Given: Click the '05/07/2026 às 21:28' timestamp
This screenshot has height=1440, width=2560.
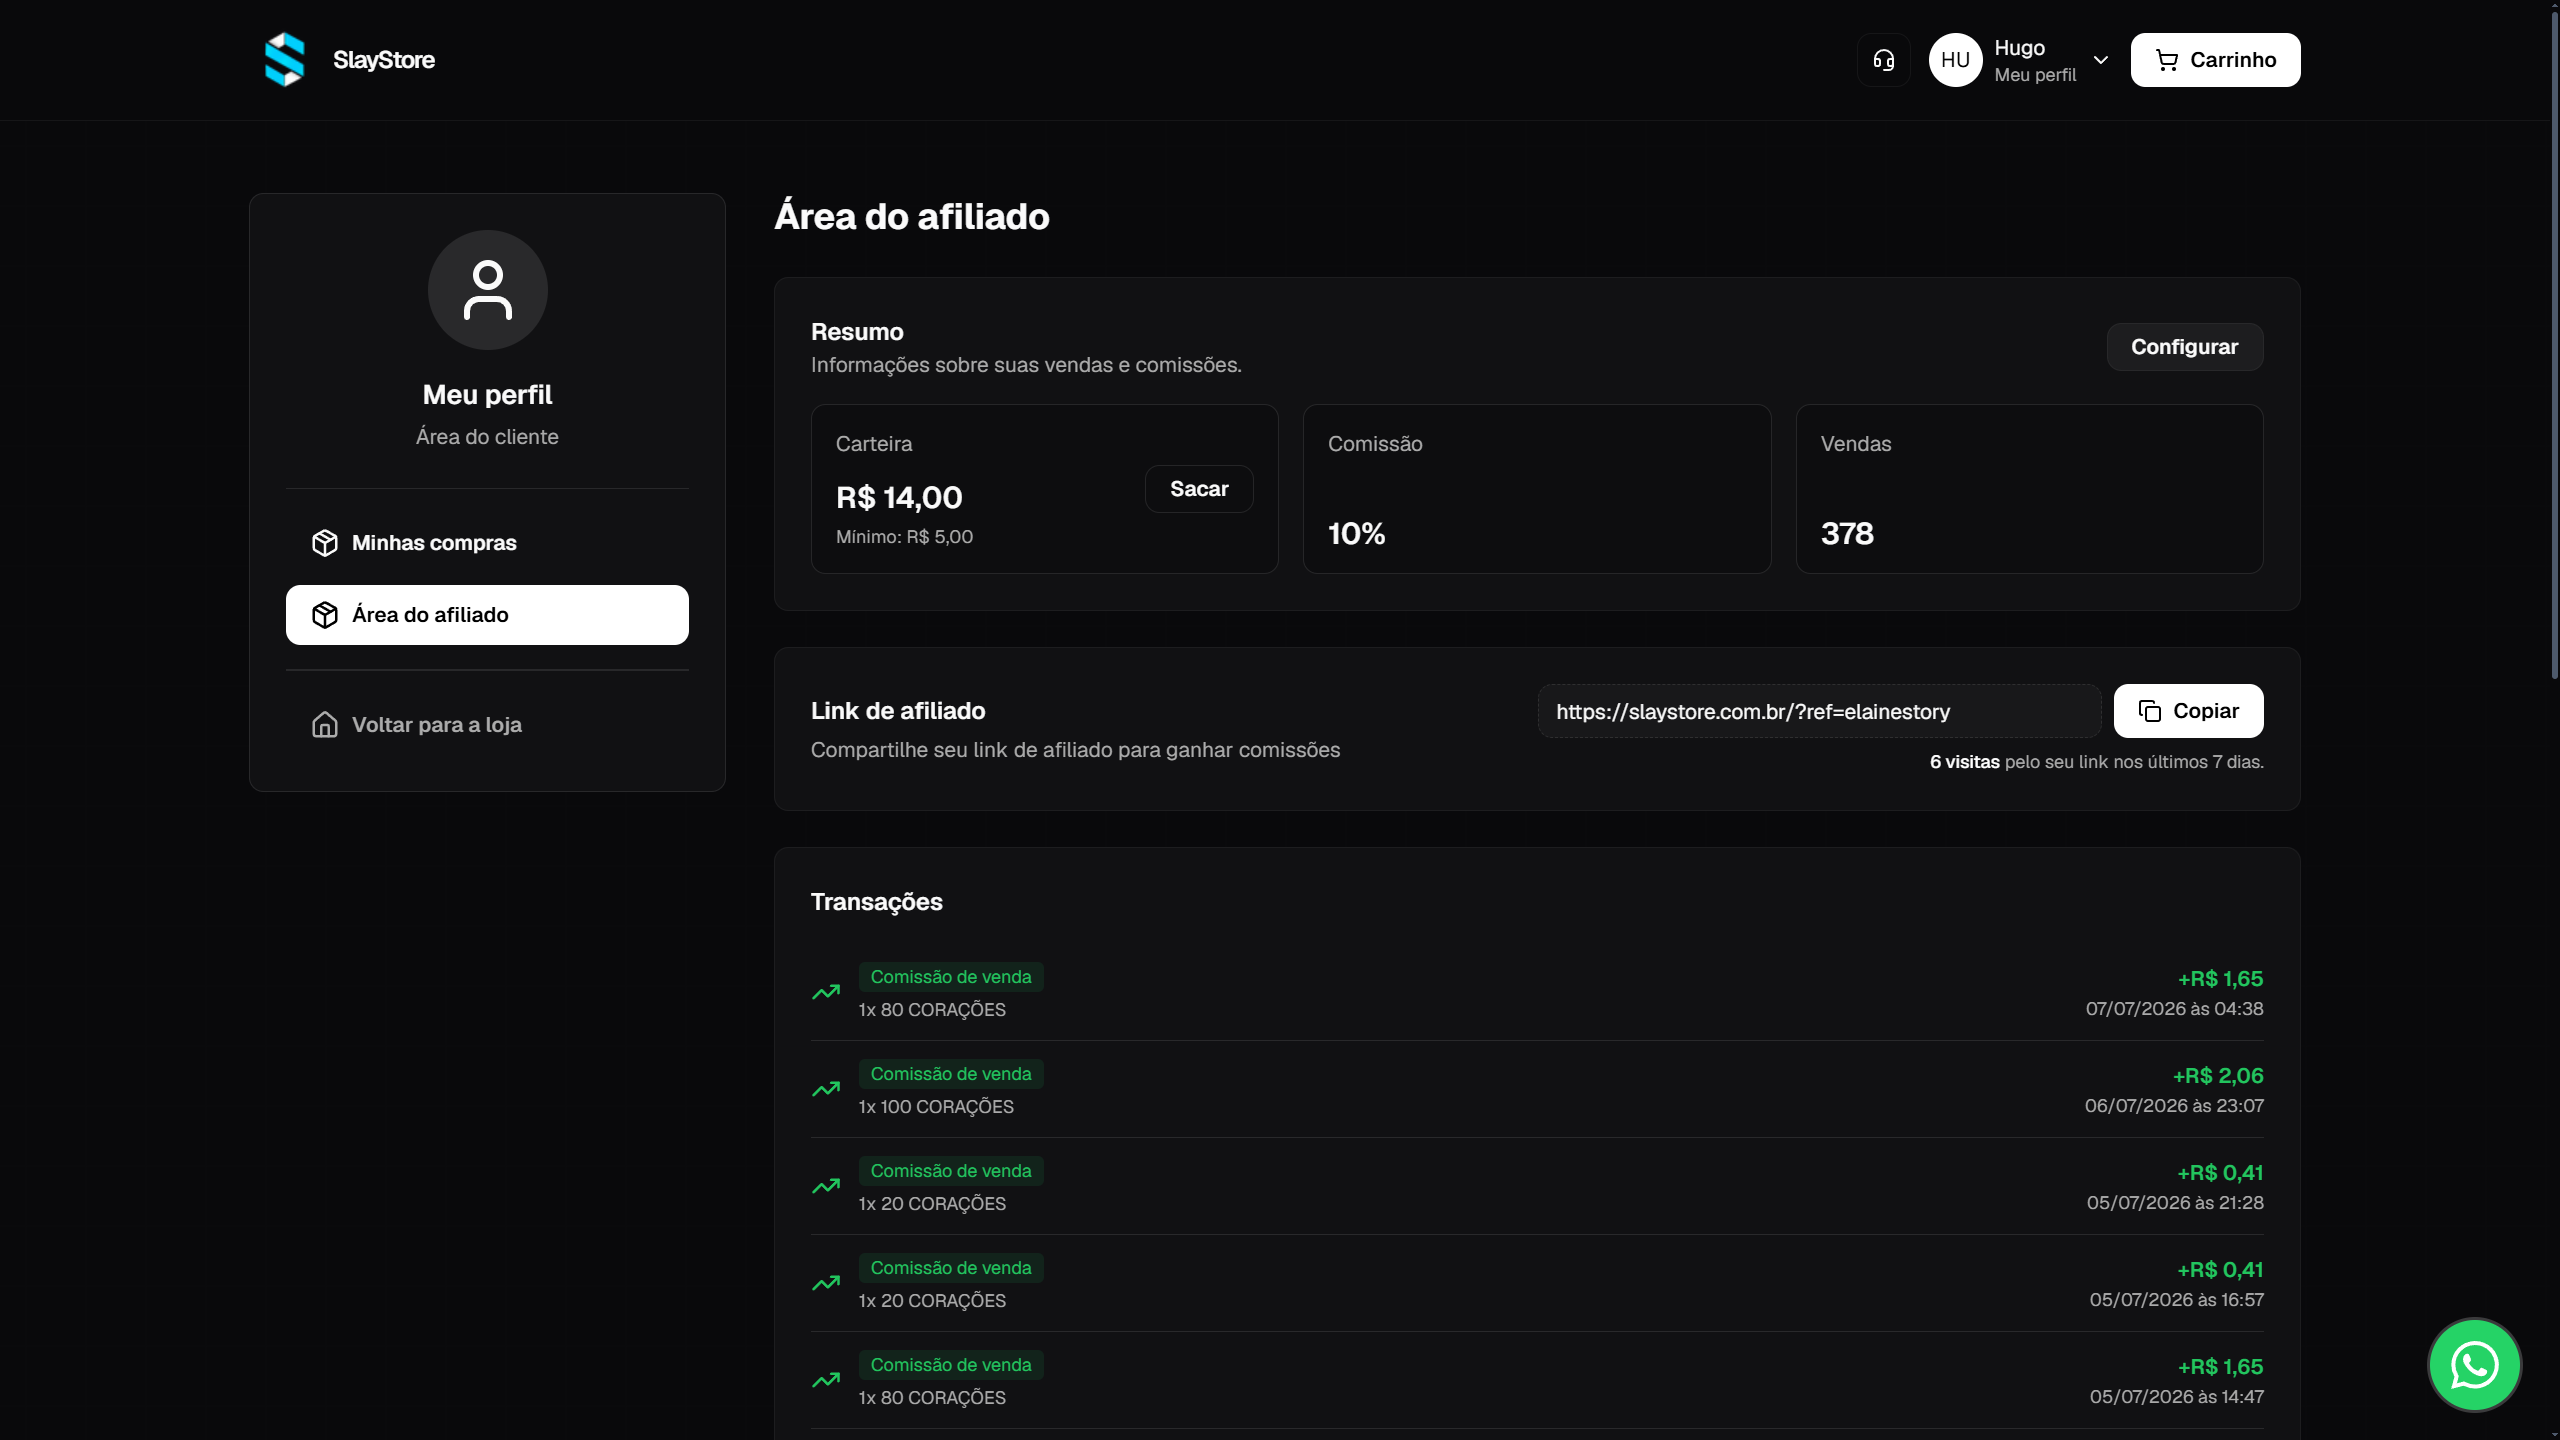Looking at the screenshot, I should pos(2175,1203).
